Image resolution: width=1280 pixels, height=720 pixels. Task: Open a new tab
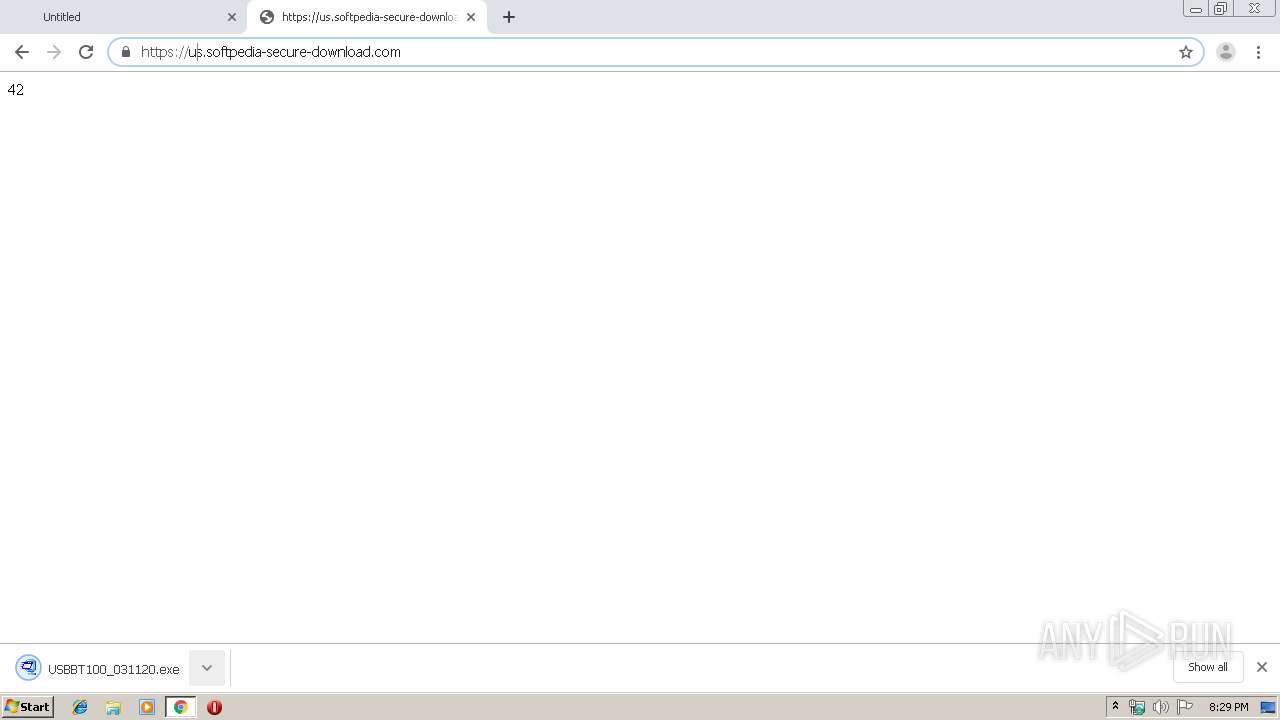(x=509, y=17)
